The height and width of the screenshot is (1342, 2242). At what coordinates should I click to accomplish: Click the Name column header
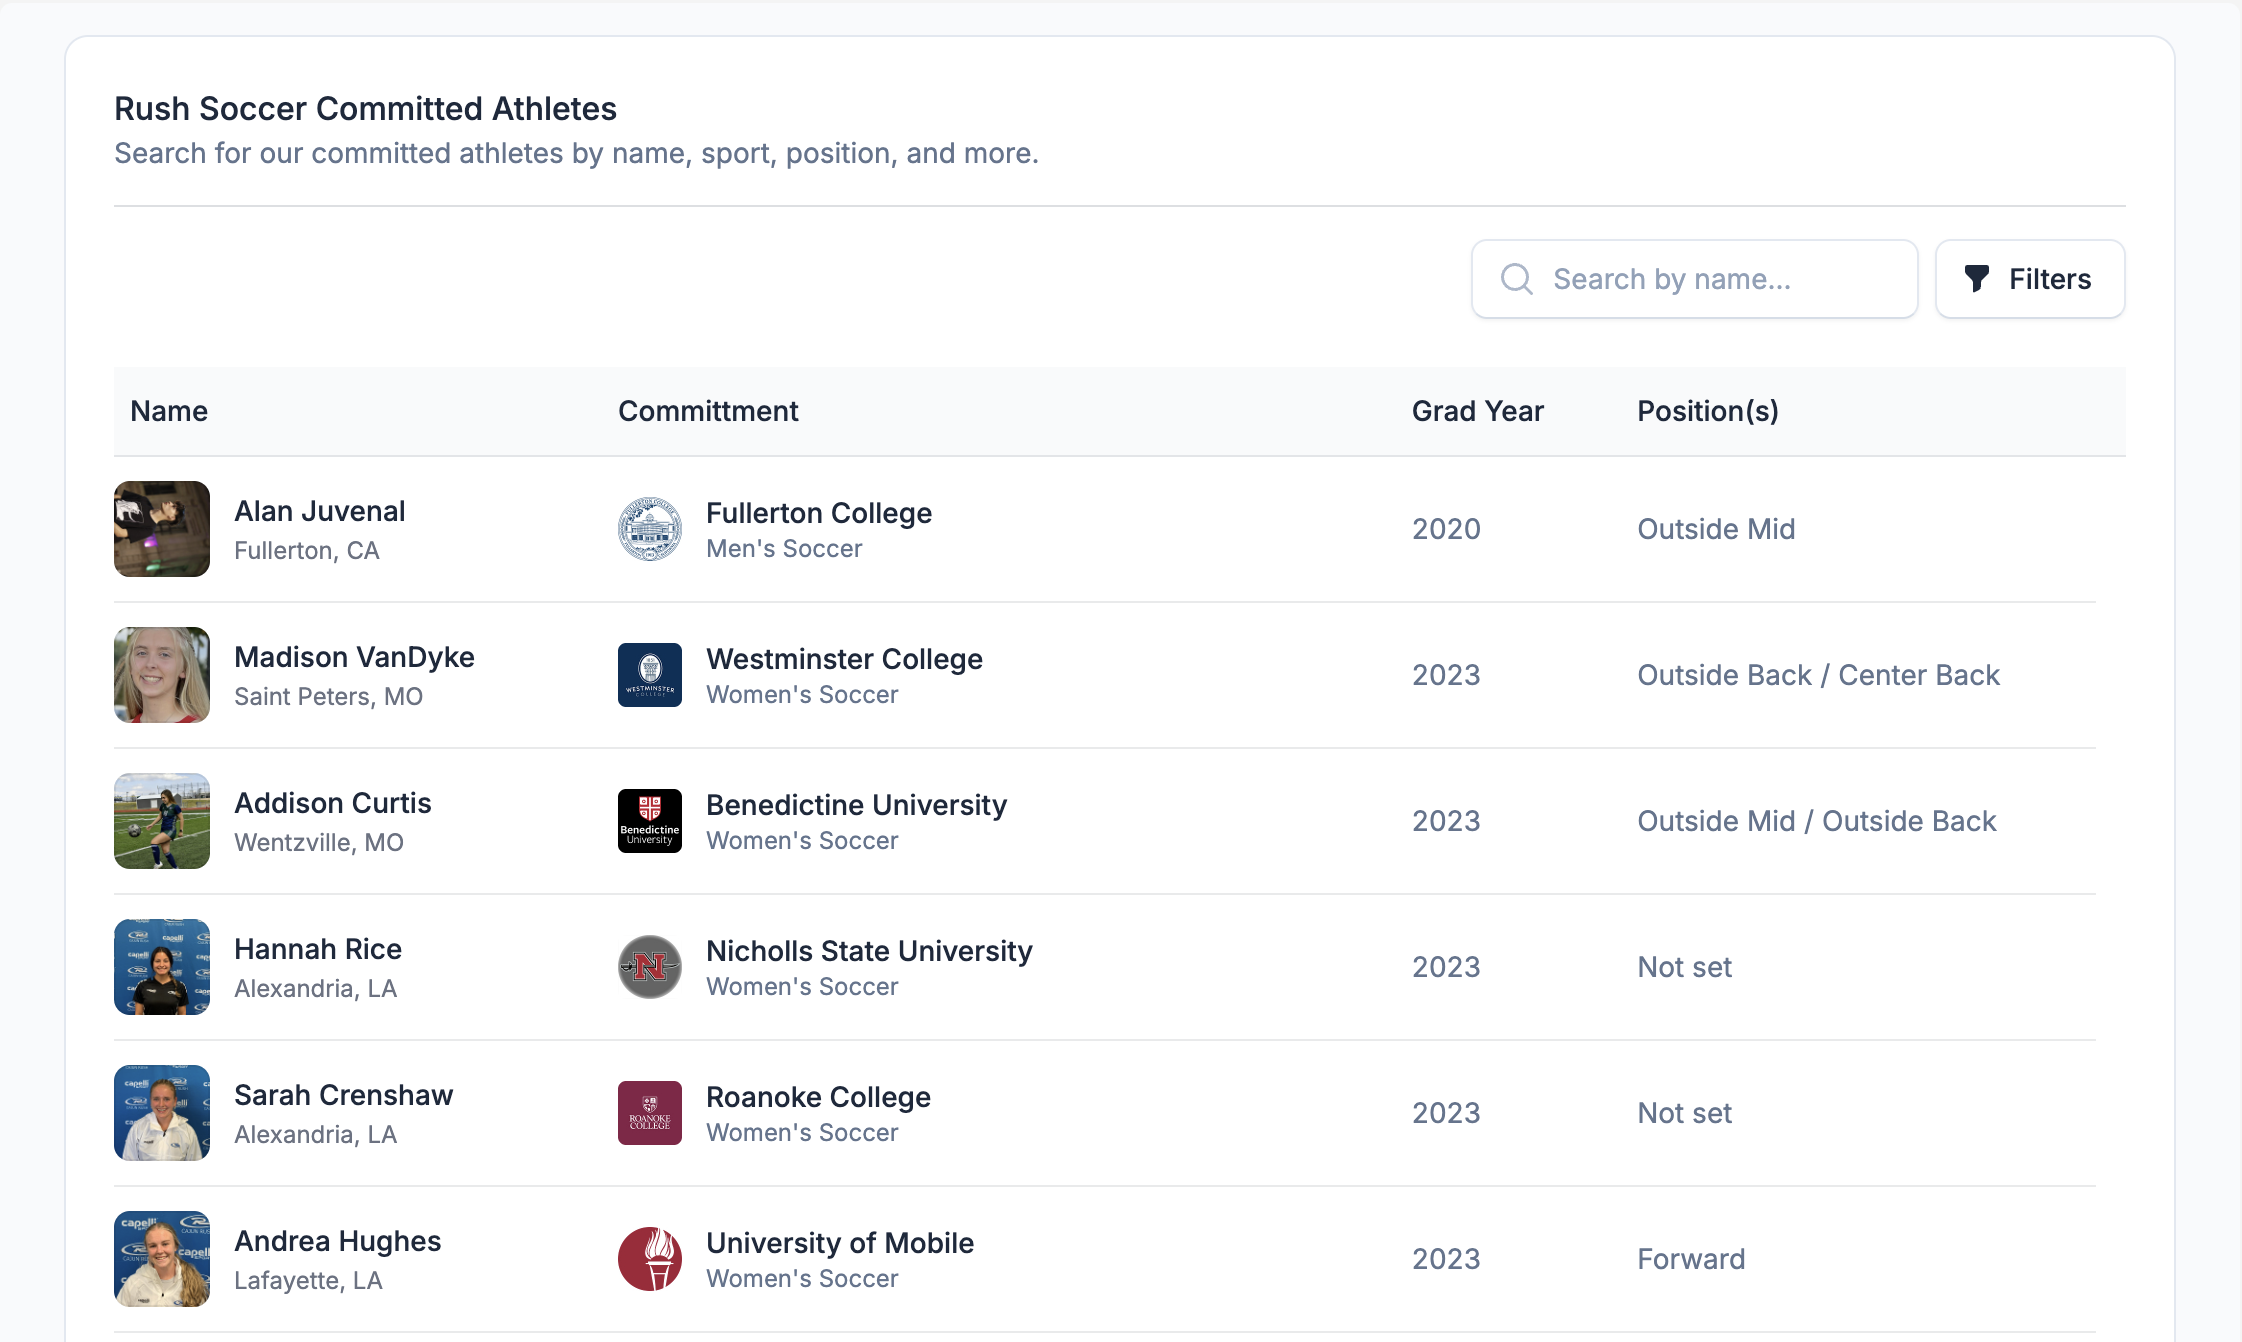coord(169,411)
